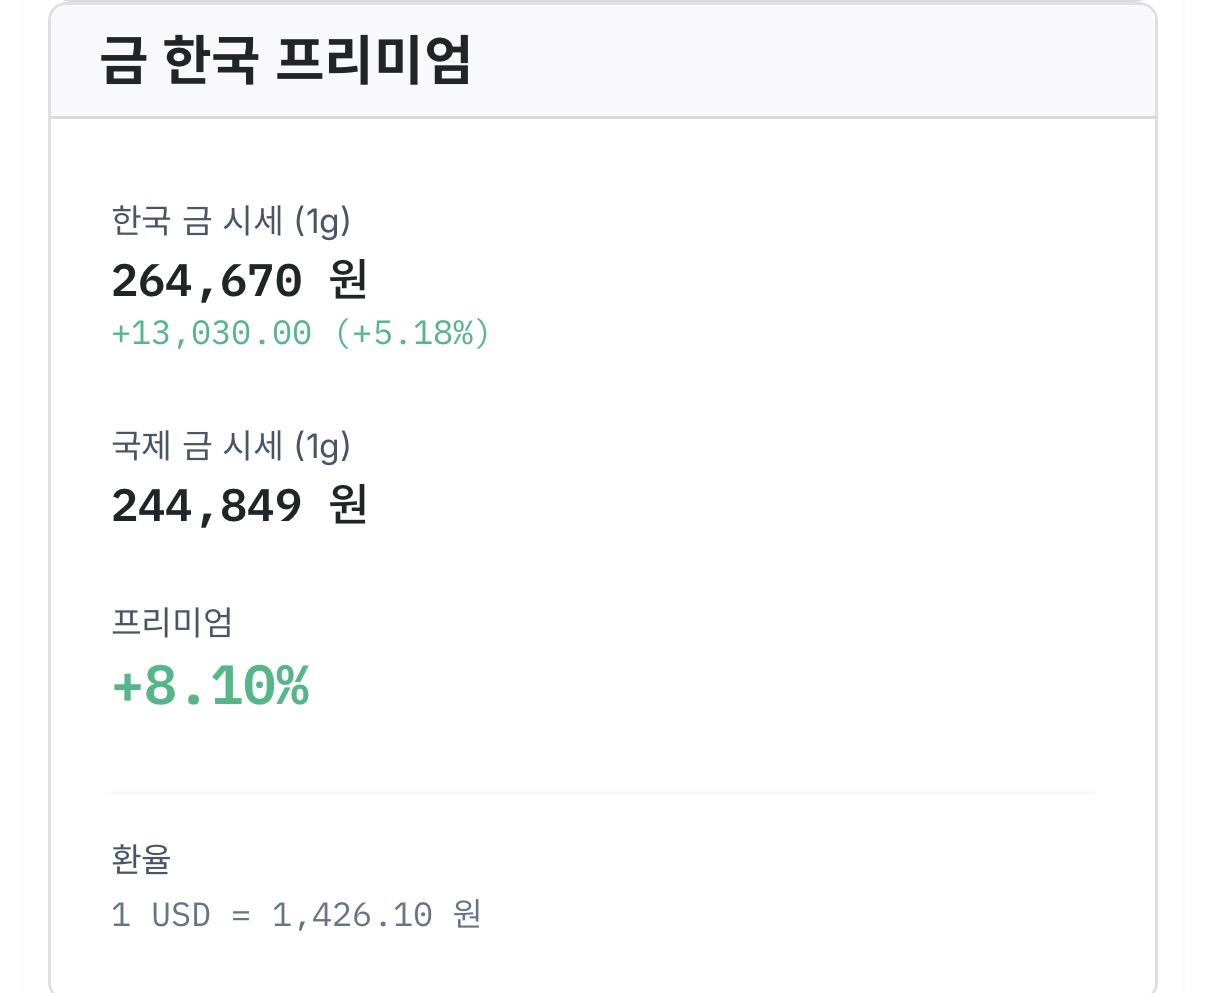
Task: Click the 원 unit next to 264,670
Action: pyautogui.click(x=348, y=280)
